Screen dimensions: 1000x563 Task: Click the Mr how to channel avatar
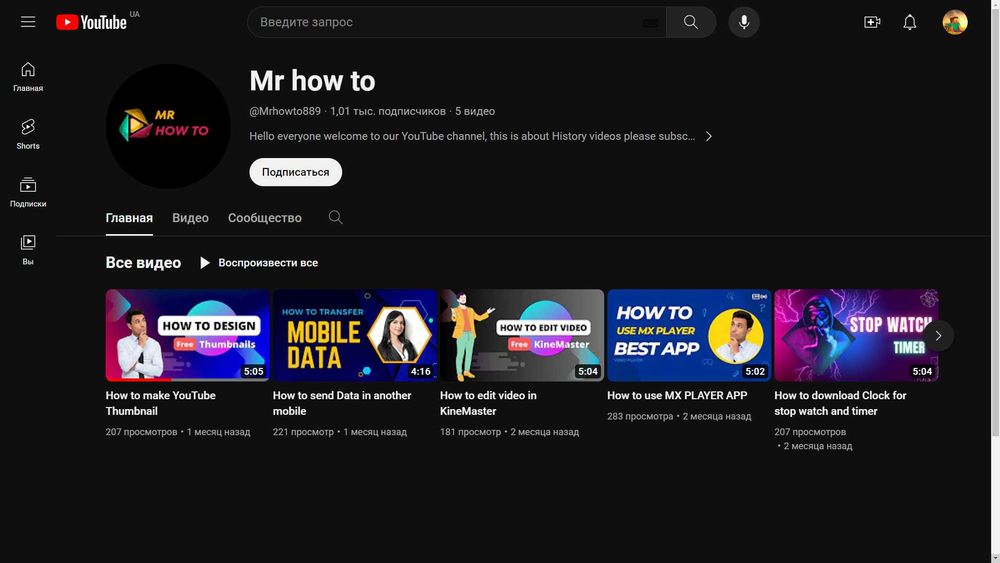(x=168, y=126)
